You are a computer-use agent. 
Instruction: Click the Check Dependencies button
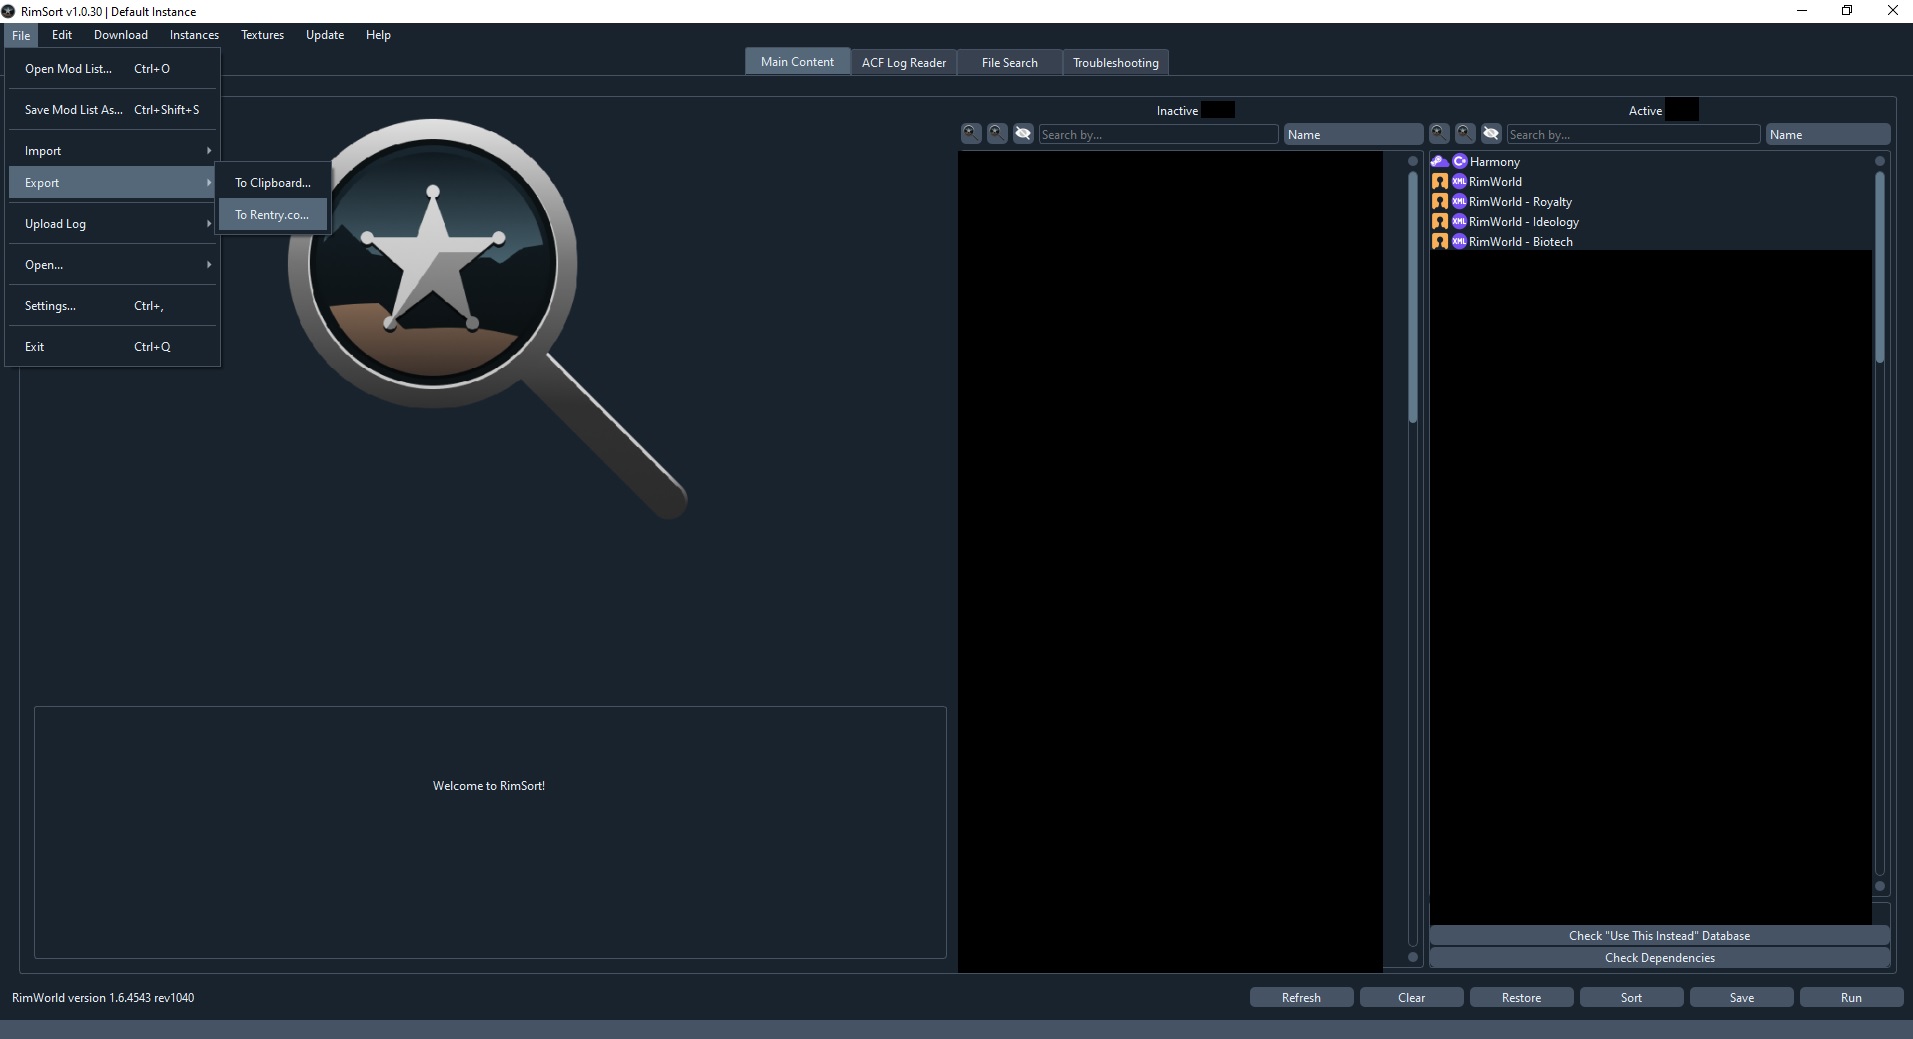(1659, 958)
